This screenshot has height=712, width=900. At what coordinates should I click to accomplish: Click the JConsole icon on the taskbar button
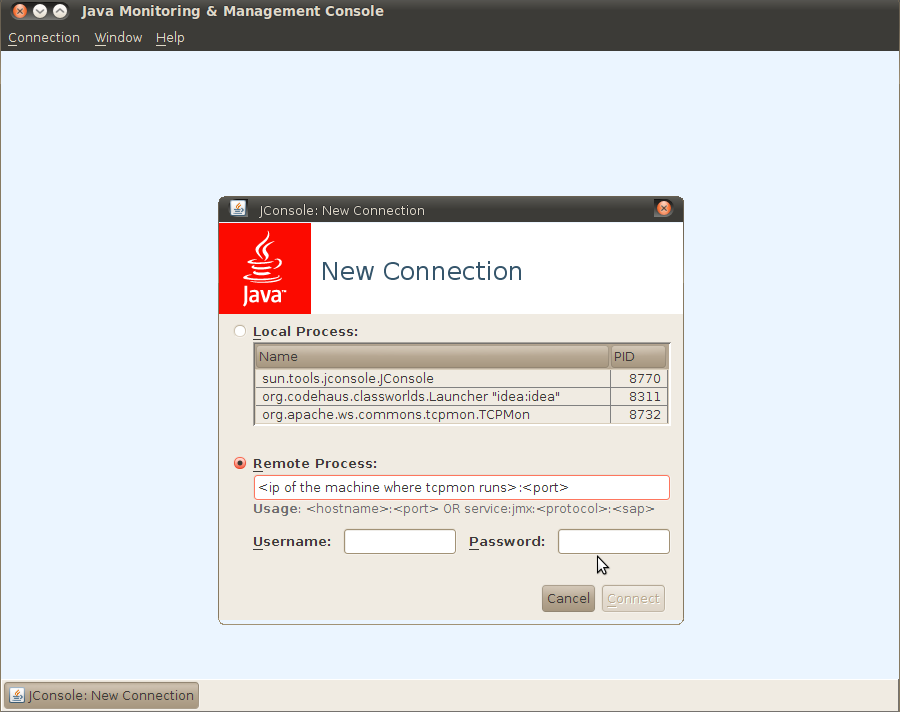[18, 695]
